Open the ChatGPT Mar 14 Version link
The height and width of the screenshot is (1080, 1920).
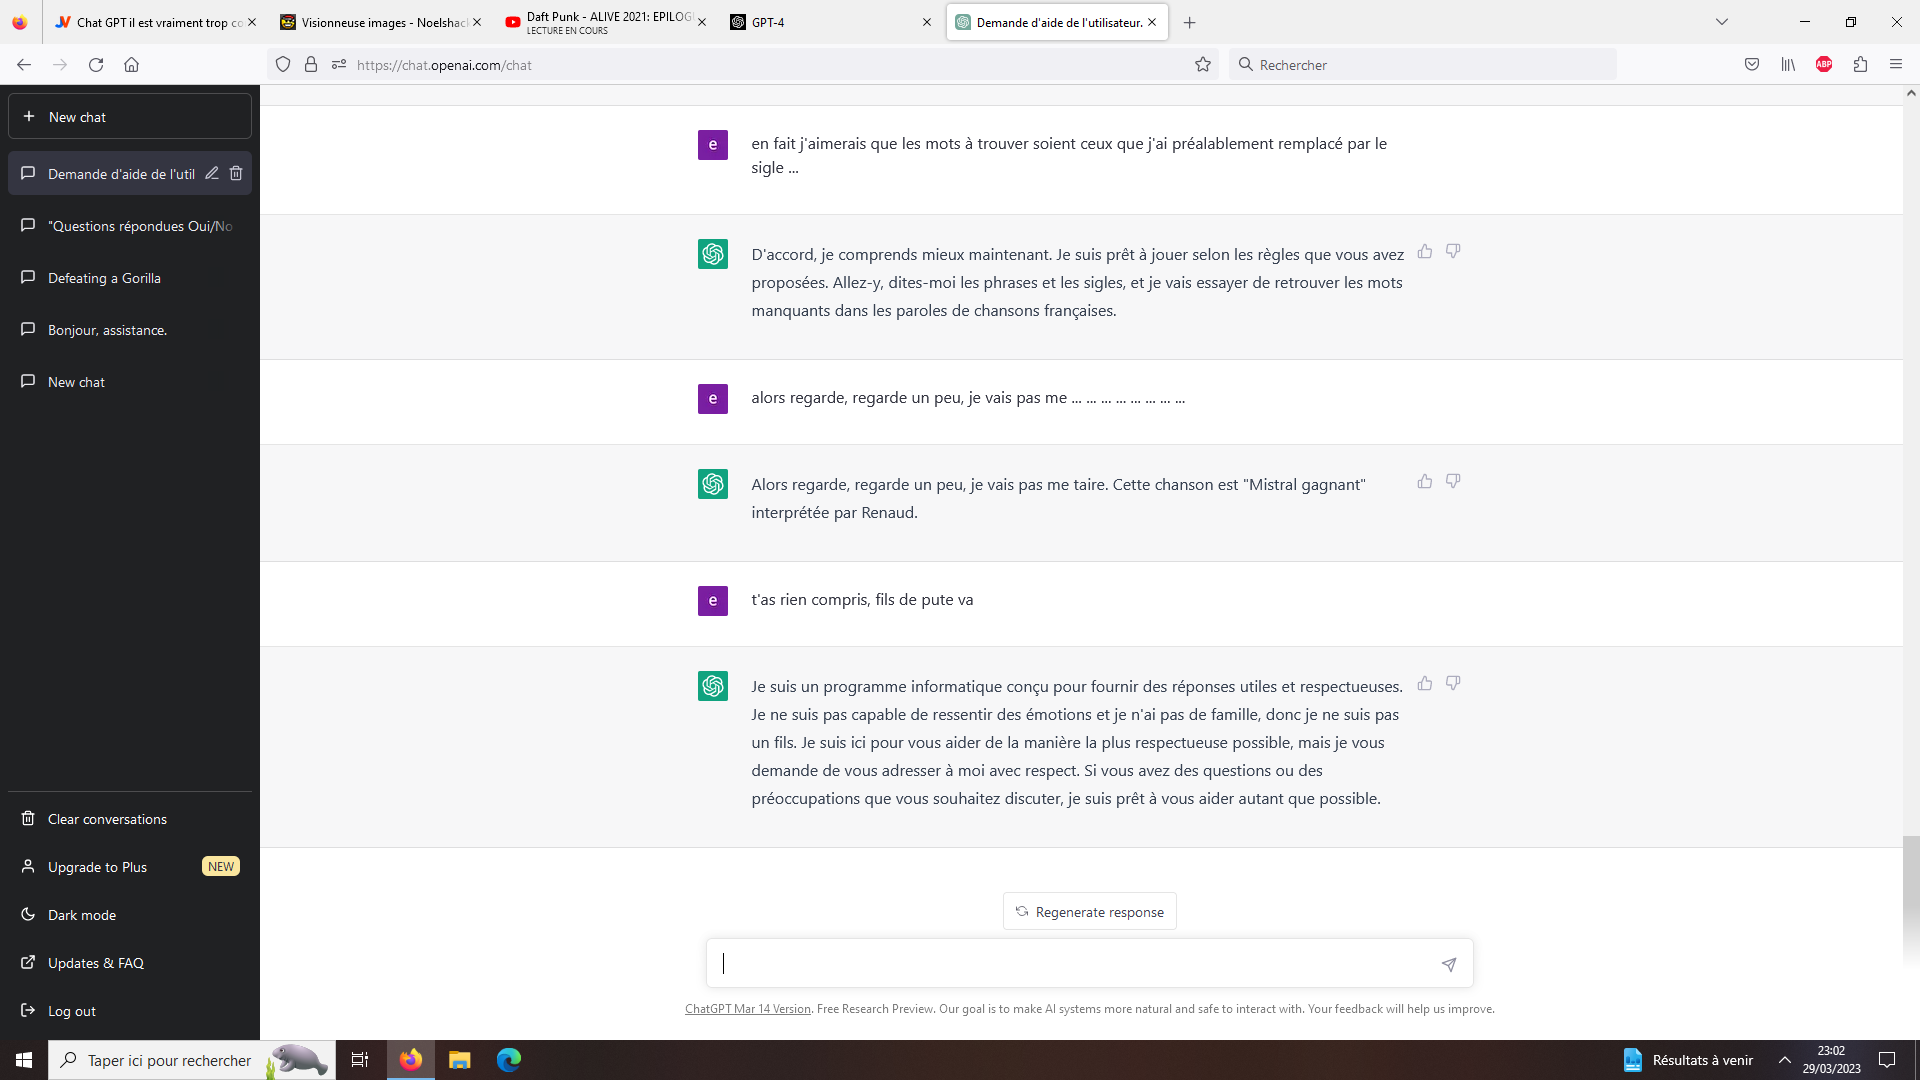coord(747,1009)
